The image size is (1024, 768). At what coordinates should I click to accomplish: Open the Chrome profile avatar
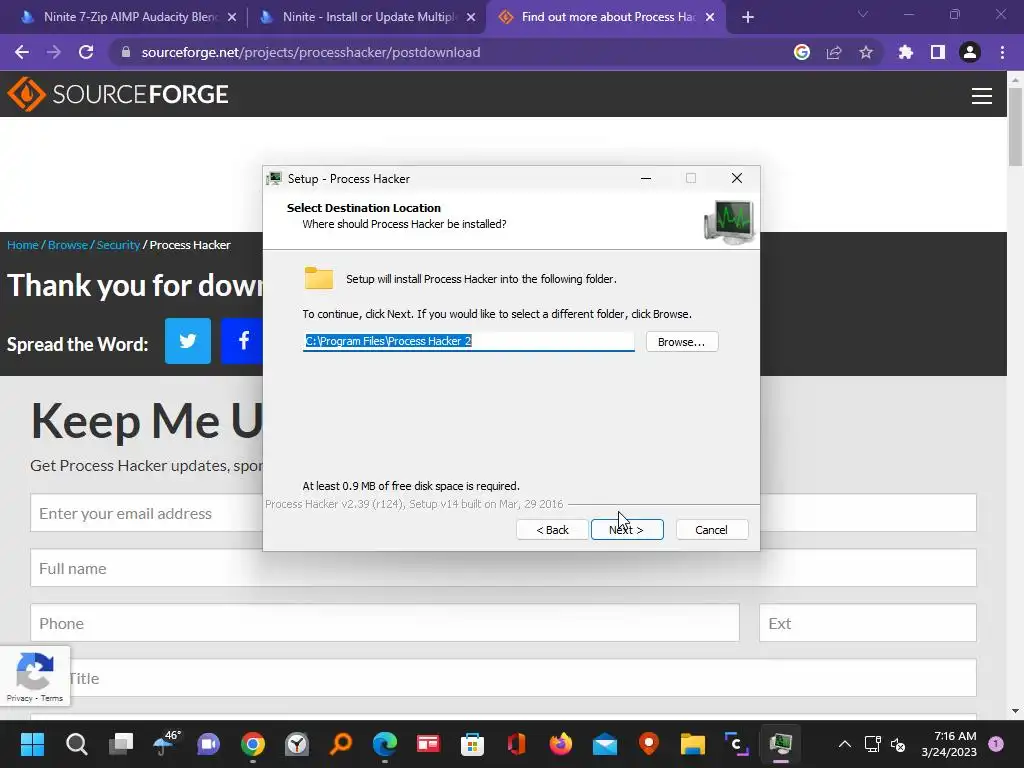[970, 52]
